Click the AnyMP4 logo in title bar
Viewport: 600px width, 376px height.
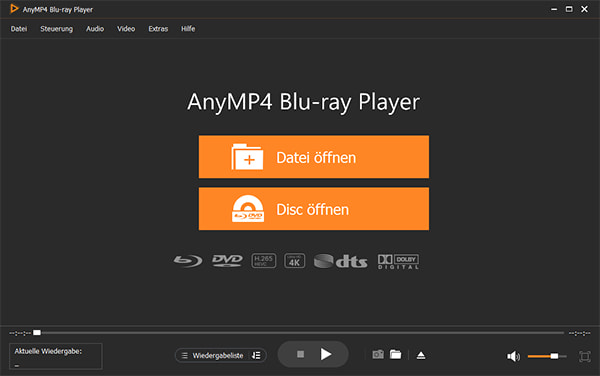coord(14,8)
